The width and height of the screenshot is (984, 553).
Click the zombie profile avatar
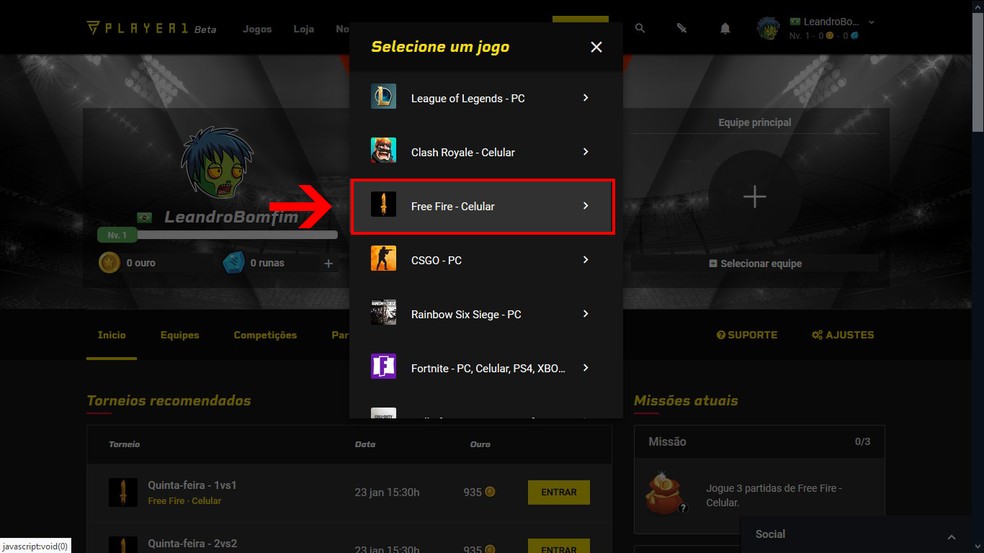pyautogui.click(x=217, y=163)
